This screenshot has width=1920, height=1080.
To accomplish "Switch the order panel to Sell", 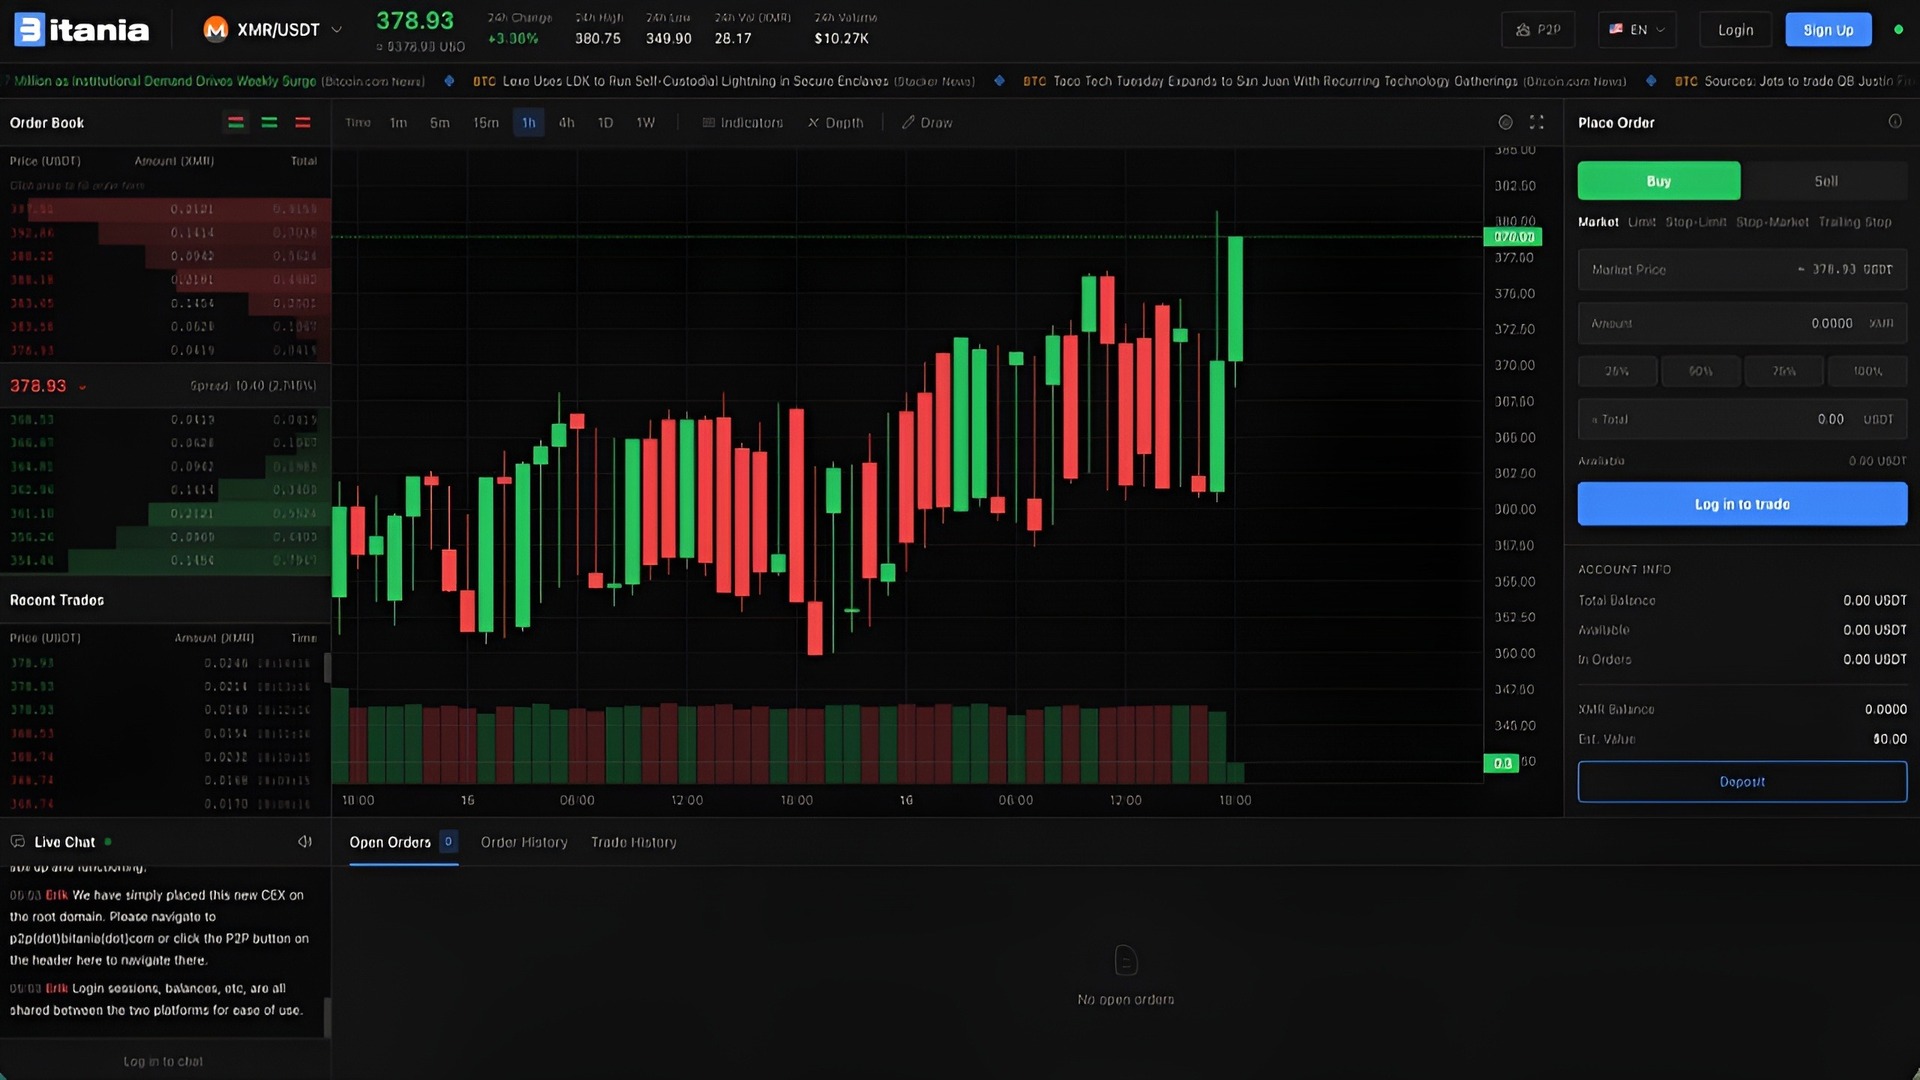I will coord(1825,181).
